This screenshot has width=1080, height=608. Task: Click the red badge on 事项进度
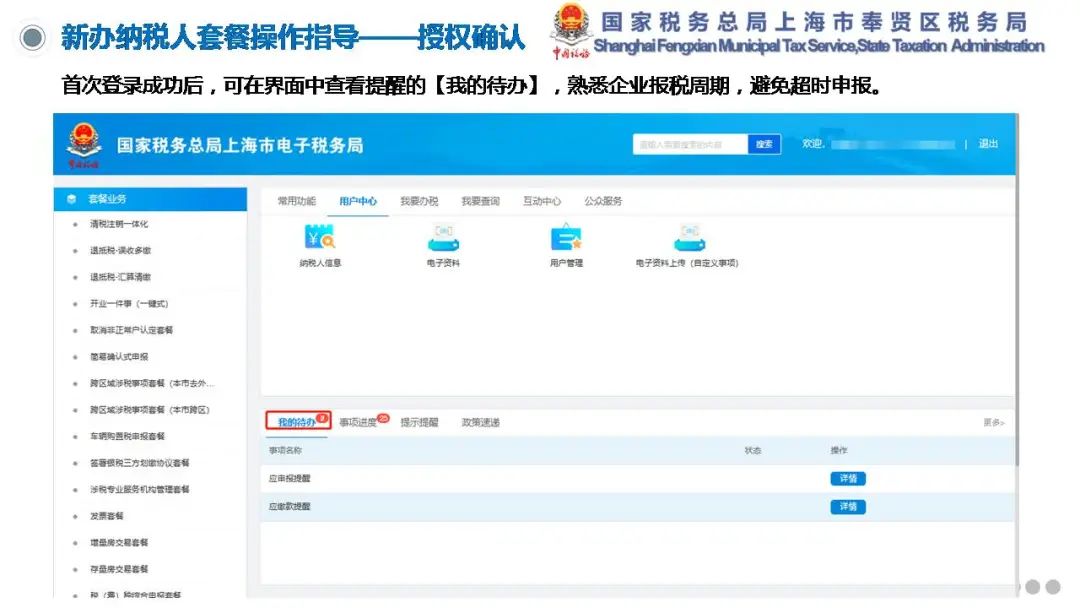[x=383, y=418]
